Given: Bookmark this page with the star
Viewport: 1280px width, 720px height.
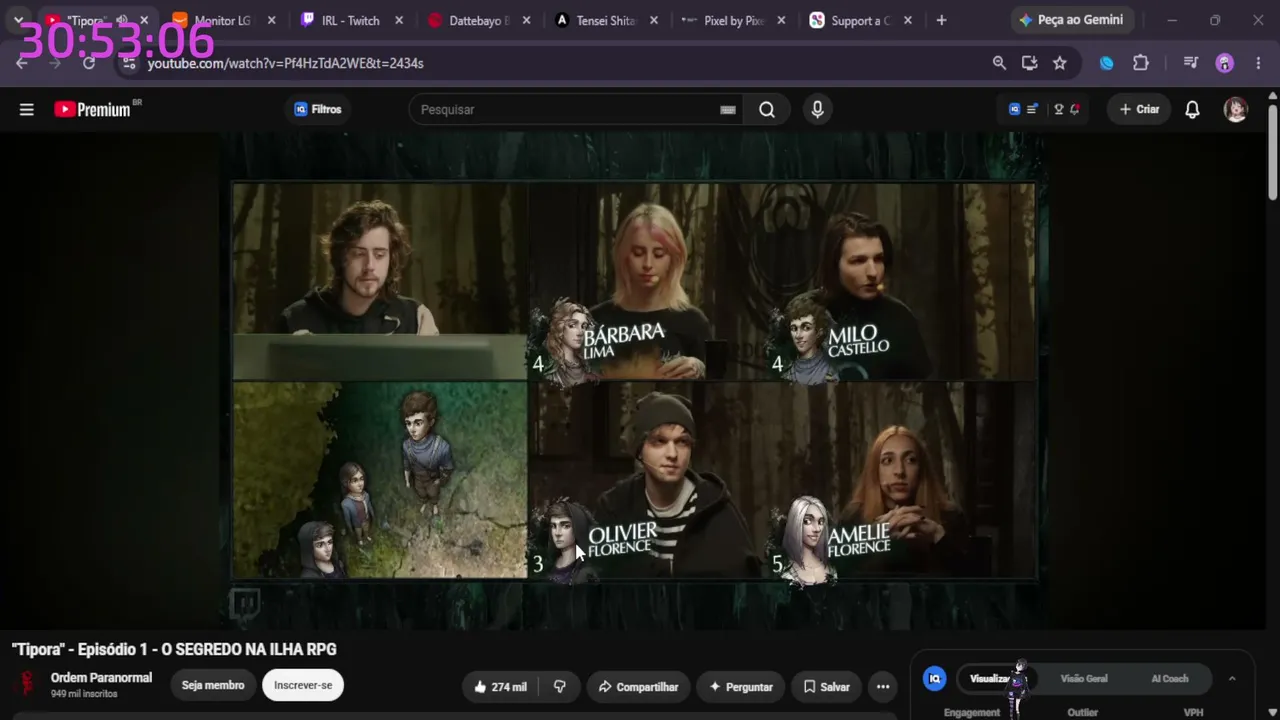Looking at the screenshot, I should coord(1060,63).
